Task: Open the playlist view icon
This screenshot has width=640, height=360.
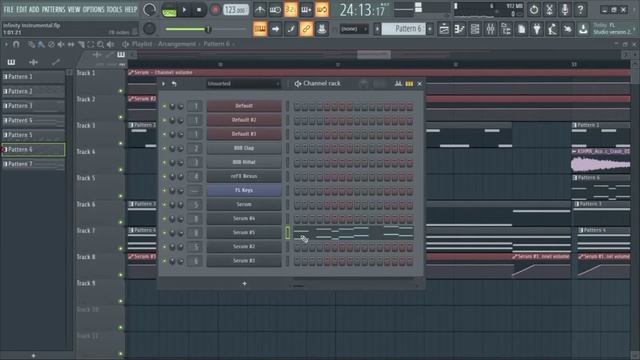Action: click(x=444, y=29)
